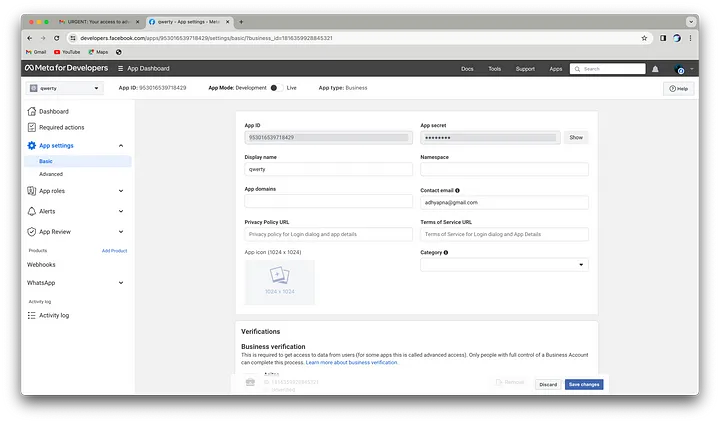Open the Chrome three-dot menu
720x423 pixels.
pos(690,38)
